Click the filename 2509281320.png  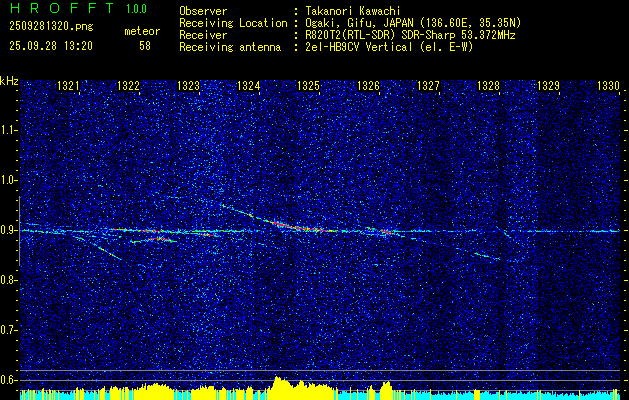click(51, 26)
